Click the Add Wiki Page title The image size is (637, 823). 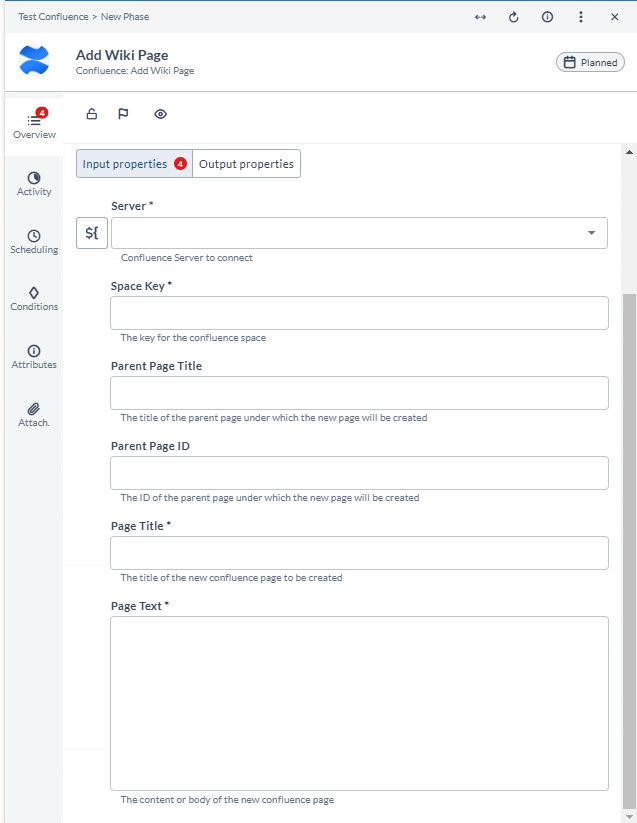tap(122, 55)
